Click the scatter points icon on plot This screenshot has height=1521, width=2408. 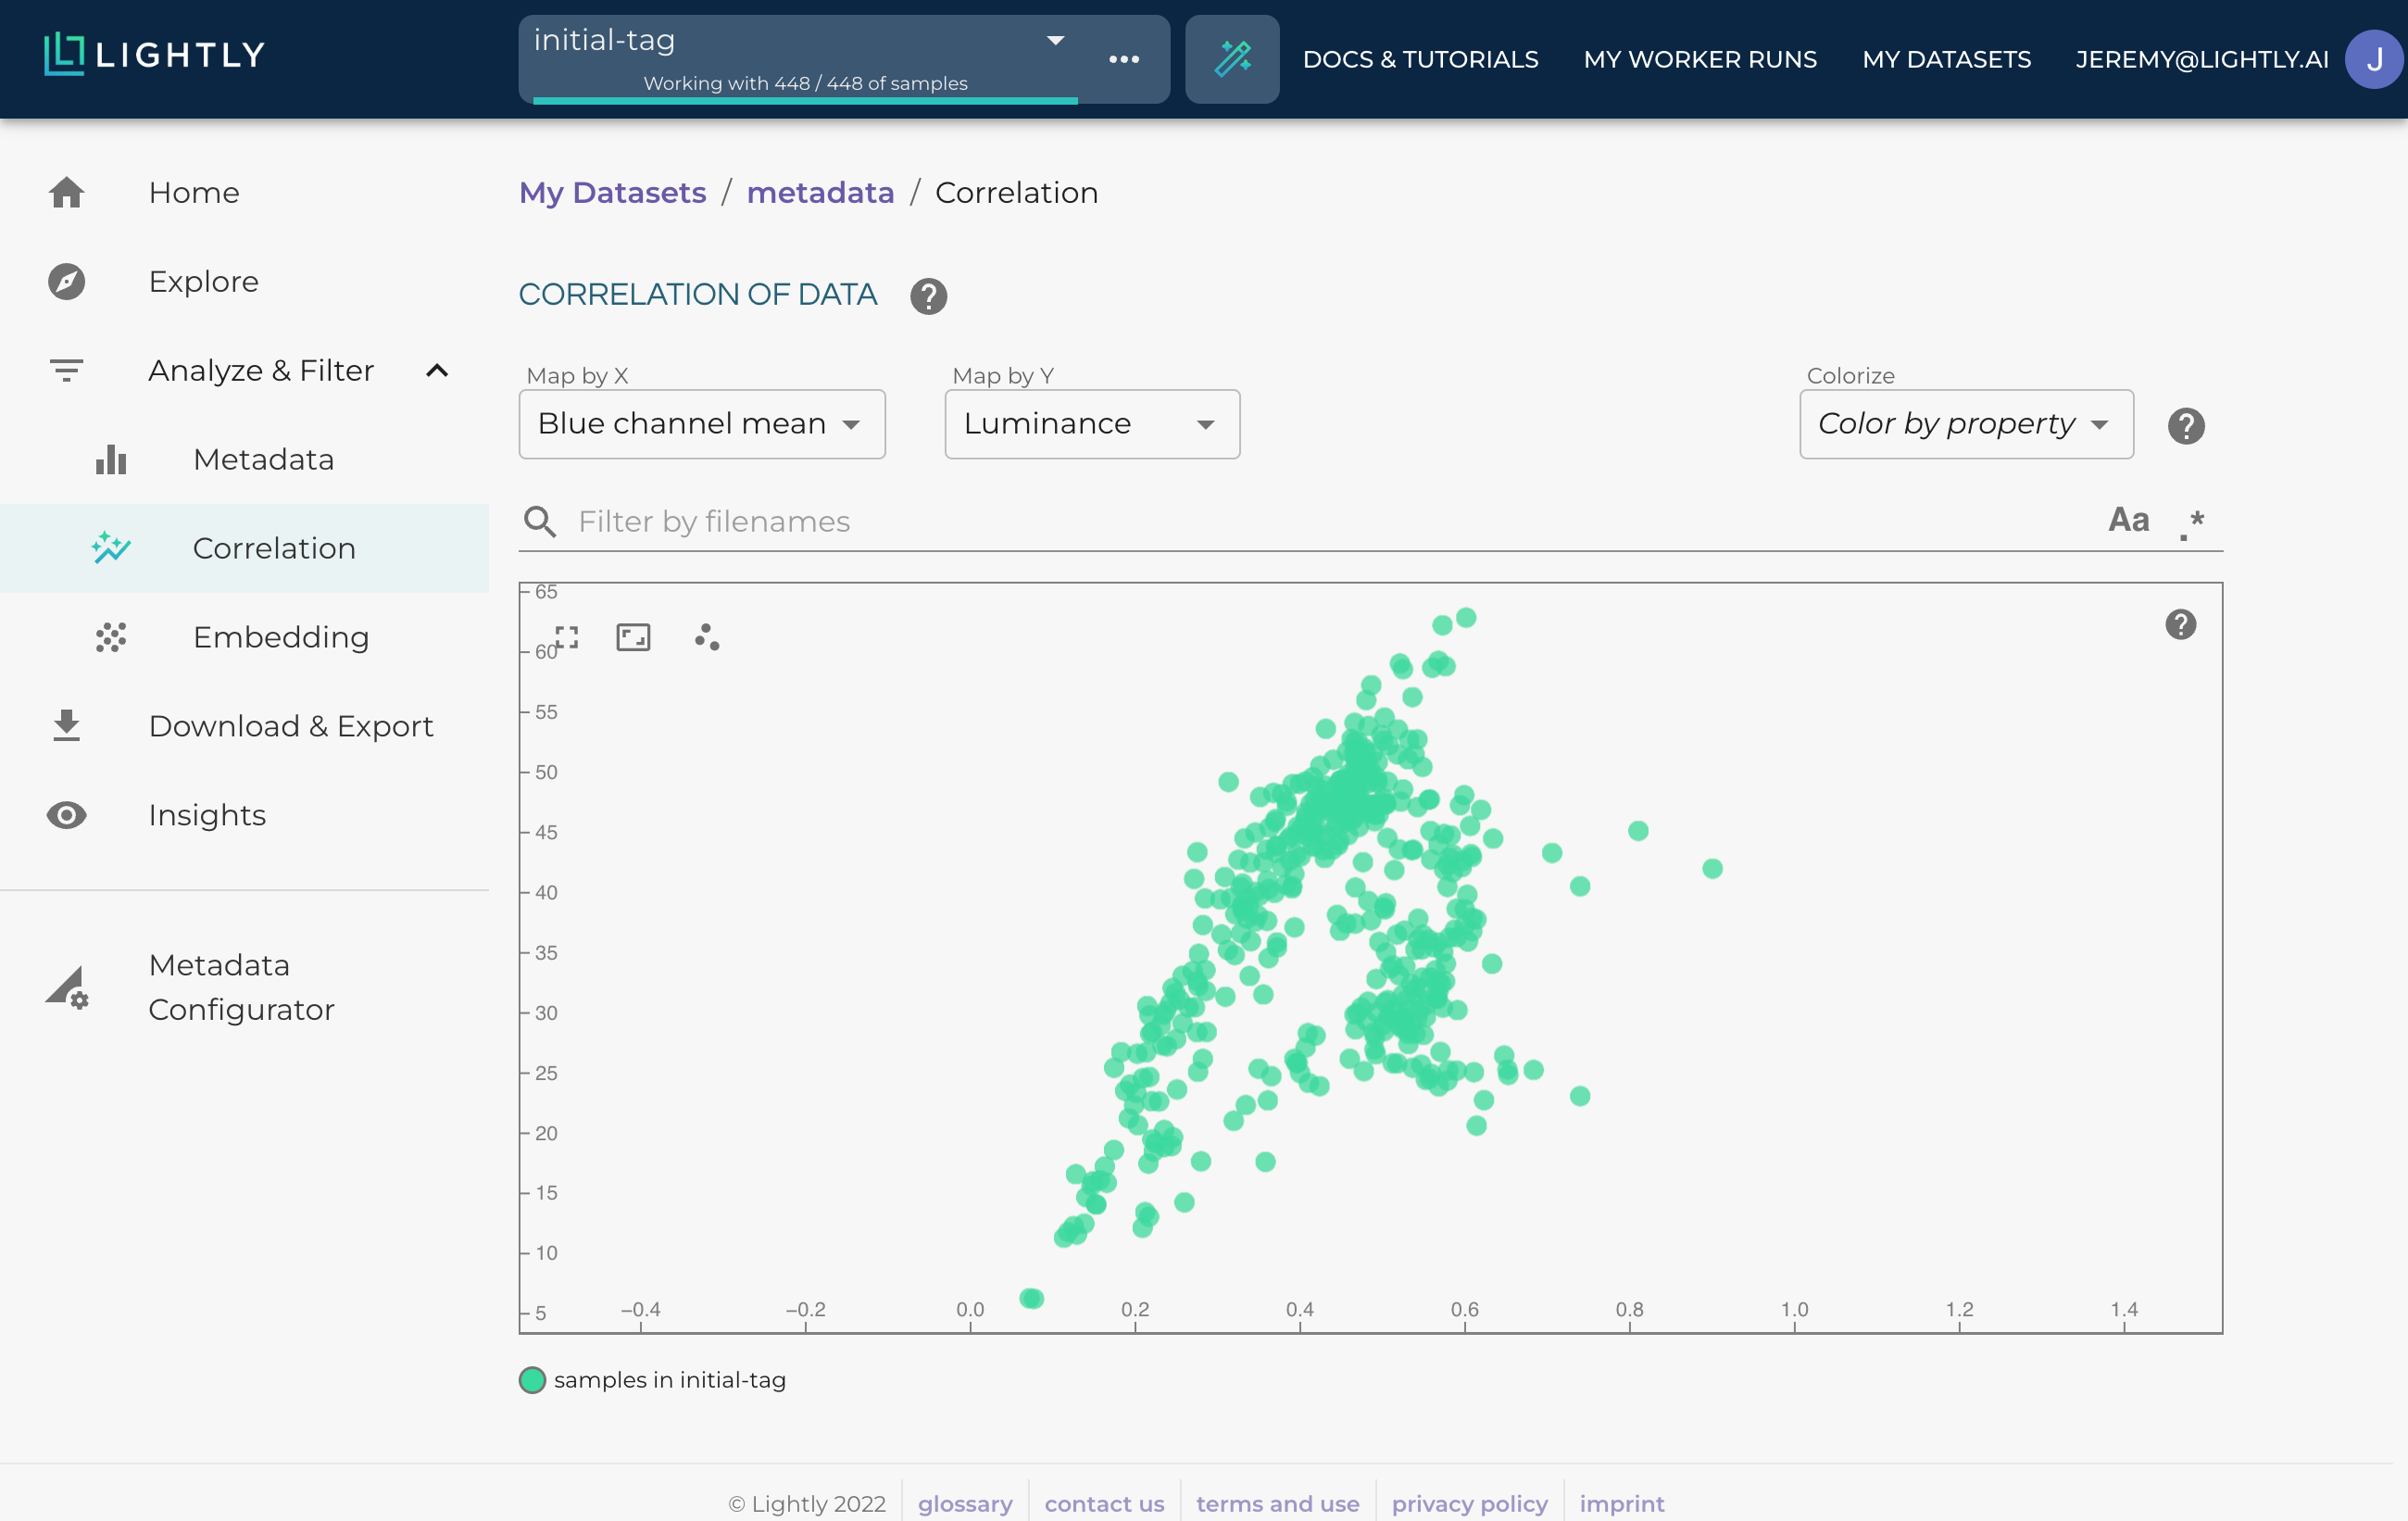tap(706, 637)
